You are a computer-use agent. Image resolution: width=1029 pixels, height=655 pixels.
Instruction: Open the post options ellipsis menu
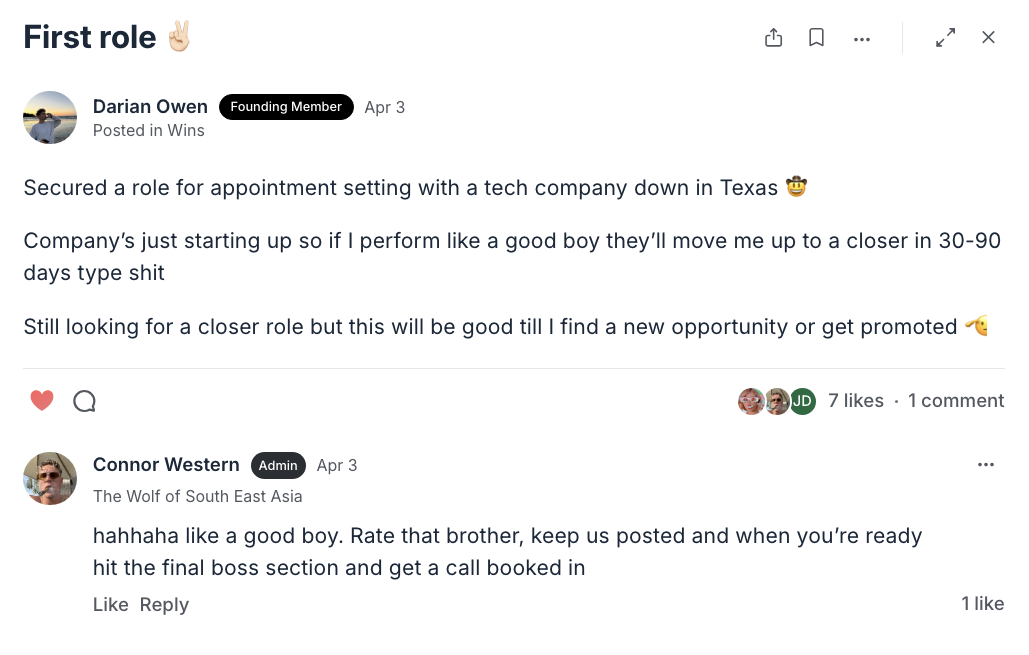862,39
